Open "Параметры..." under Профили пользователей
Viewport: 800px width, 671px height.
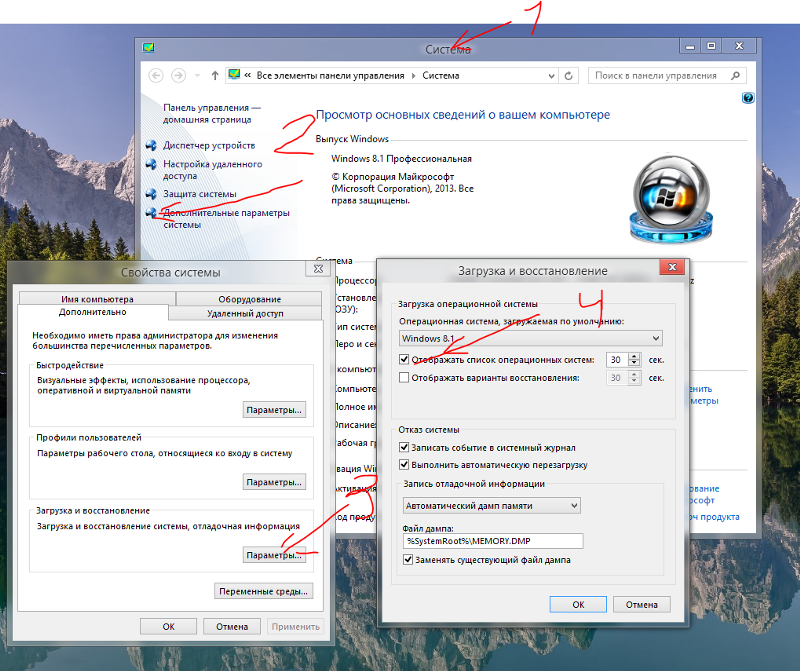(274, 482)
